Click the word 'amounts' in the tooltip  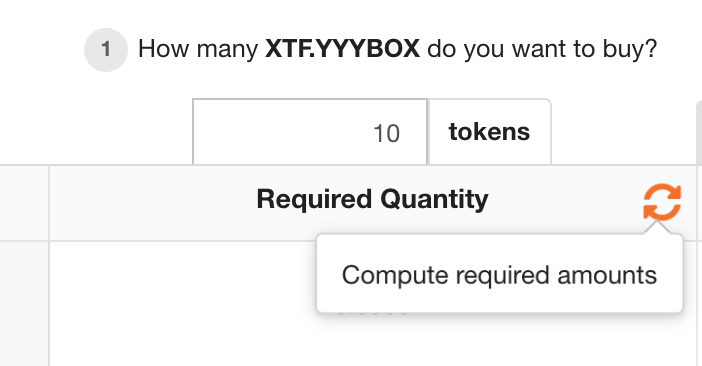tap(607, 275)
